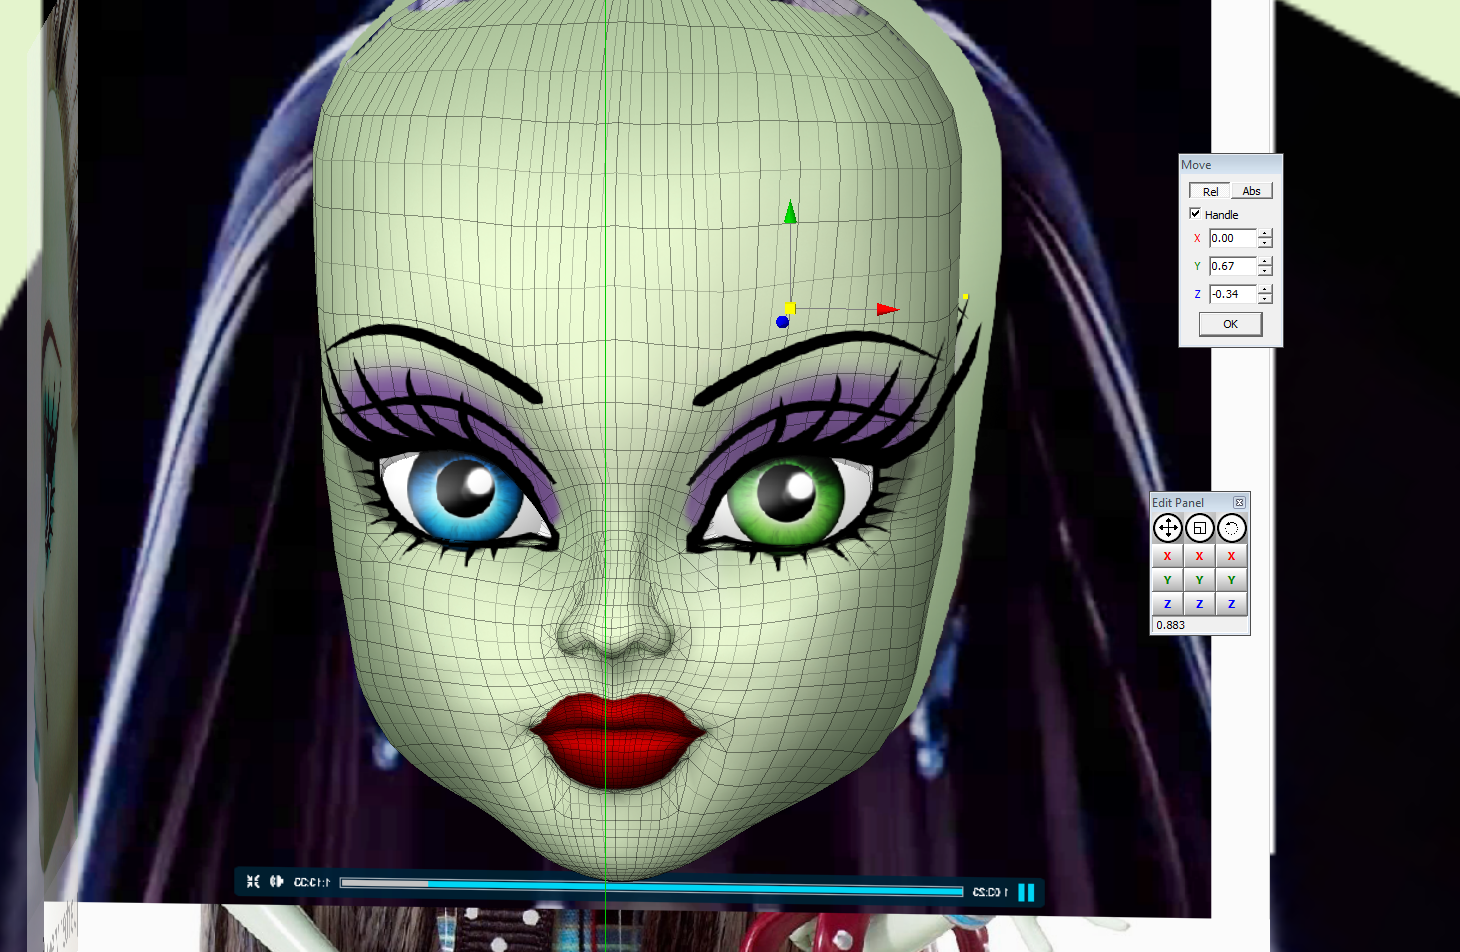Decrease the X value with down spinner
The height and width of the screenshot is (952, 1460).
pos(1265,243)
